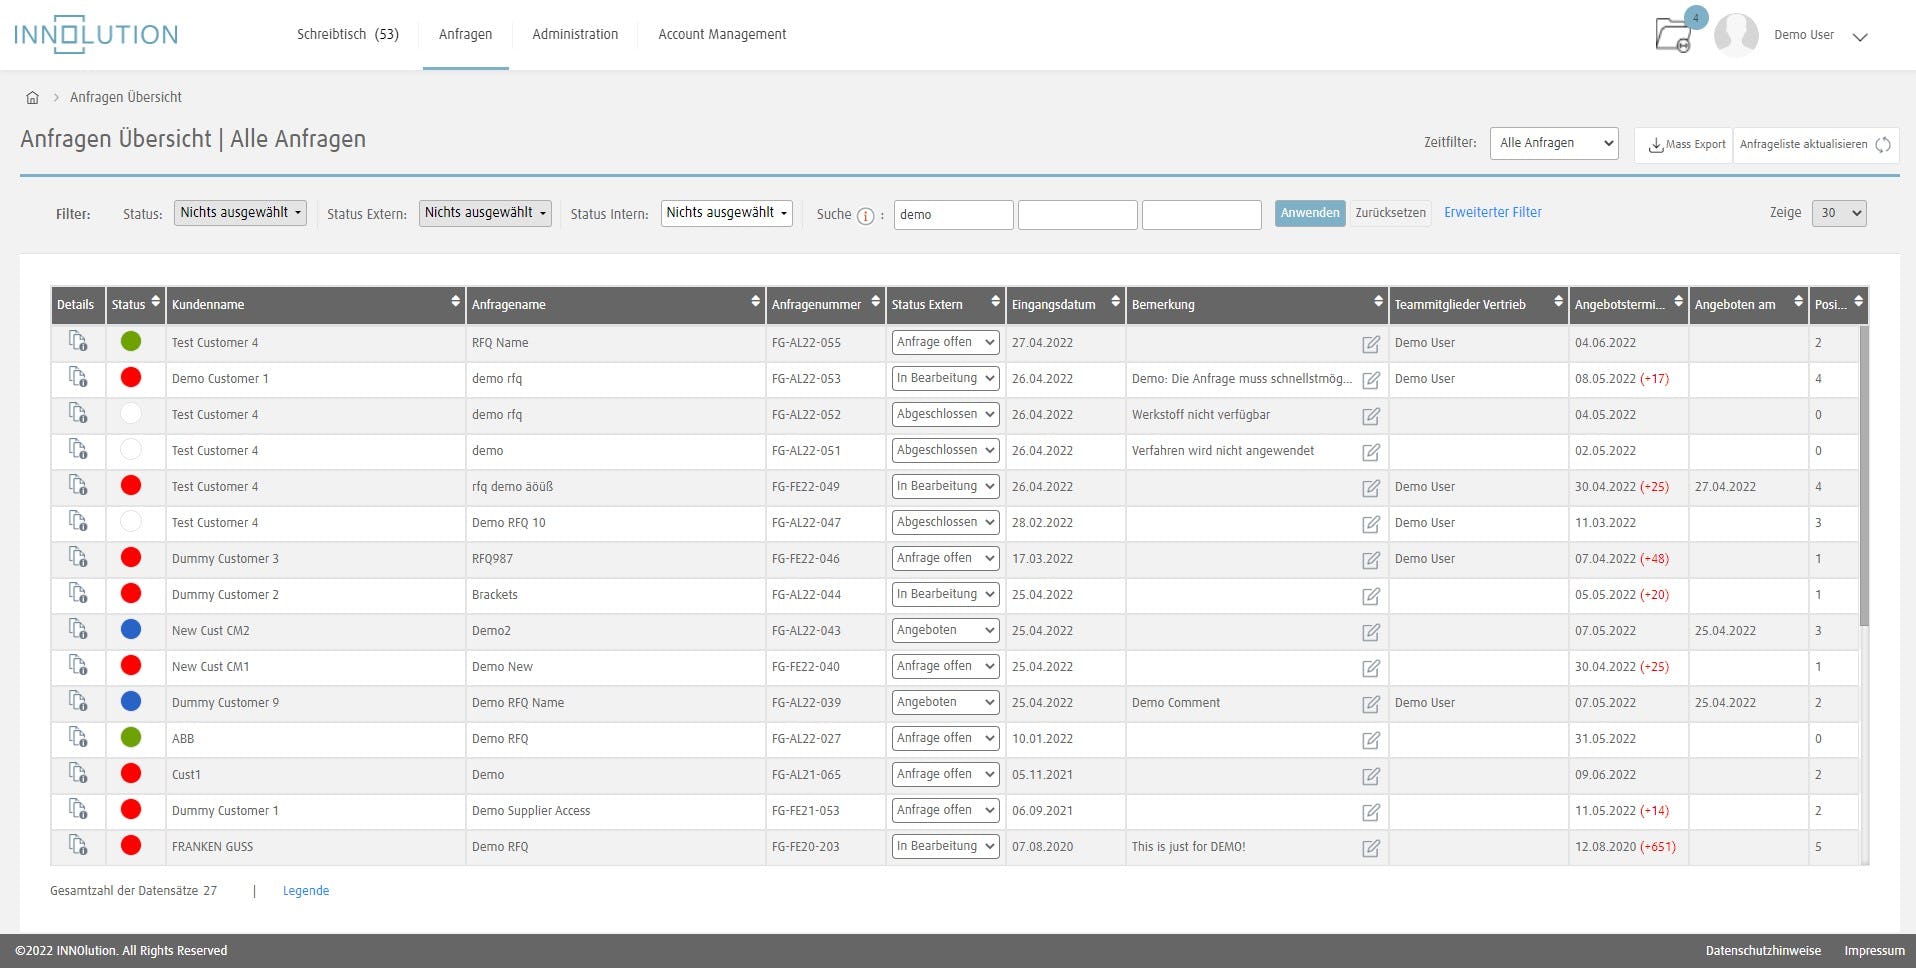Open the Erweiterter Filter link
Screen dimensions: 1916x968
tap(1492, 212)
